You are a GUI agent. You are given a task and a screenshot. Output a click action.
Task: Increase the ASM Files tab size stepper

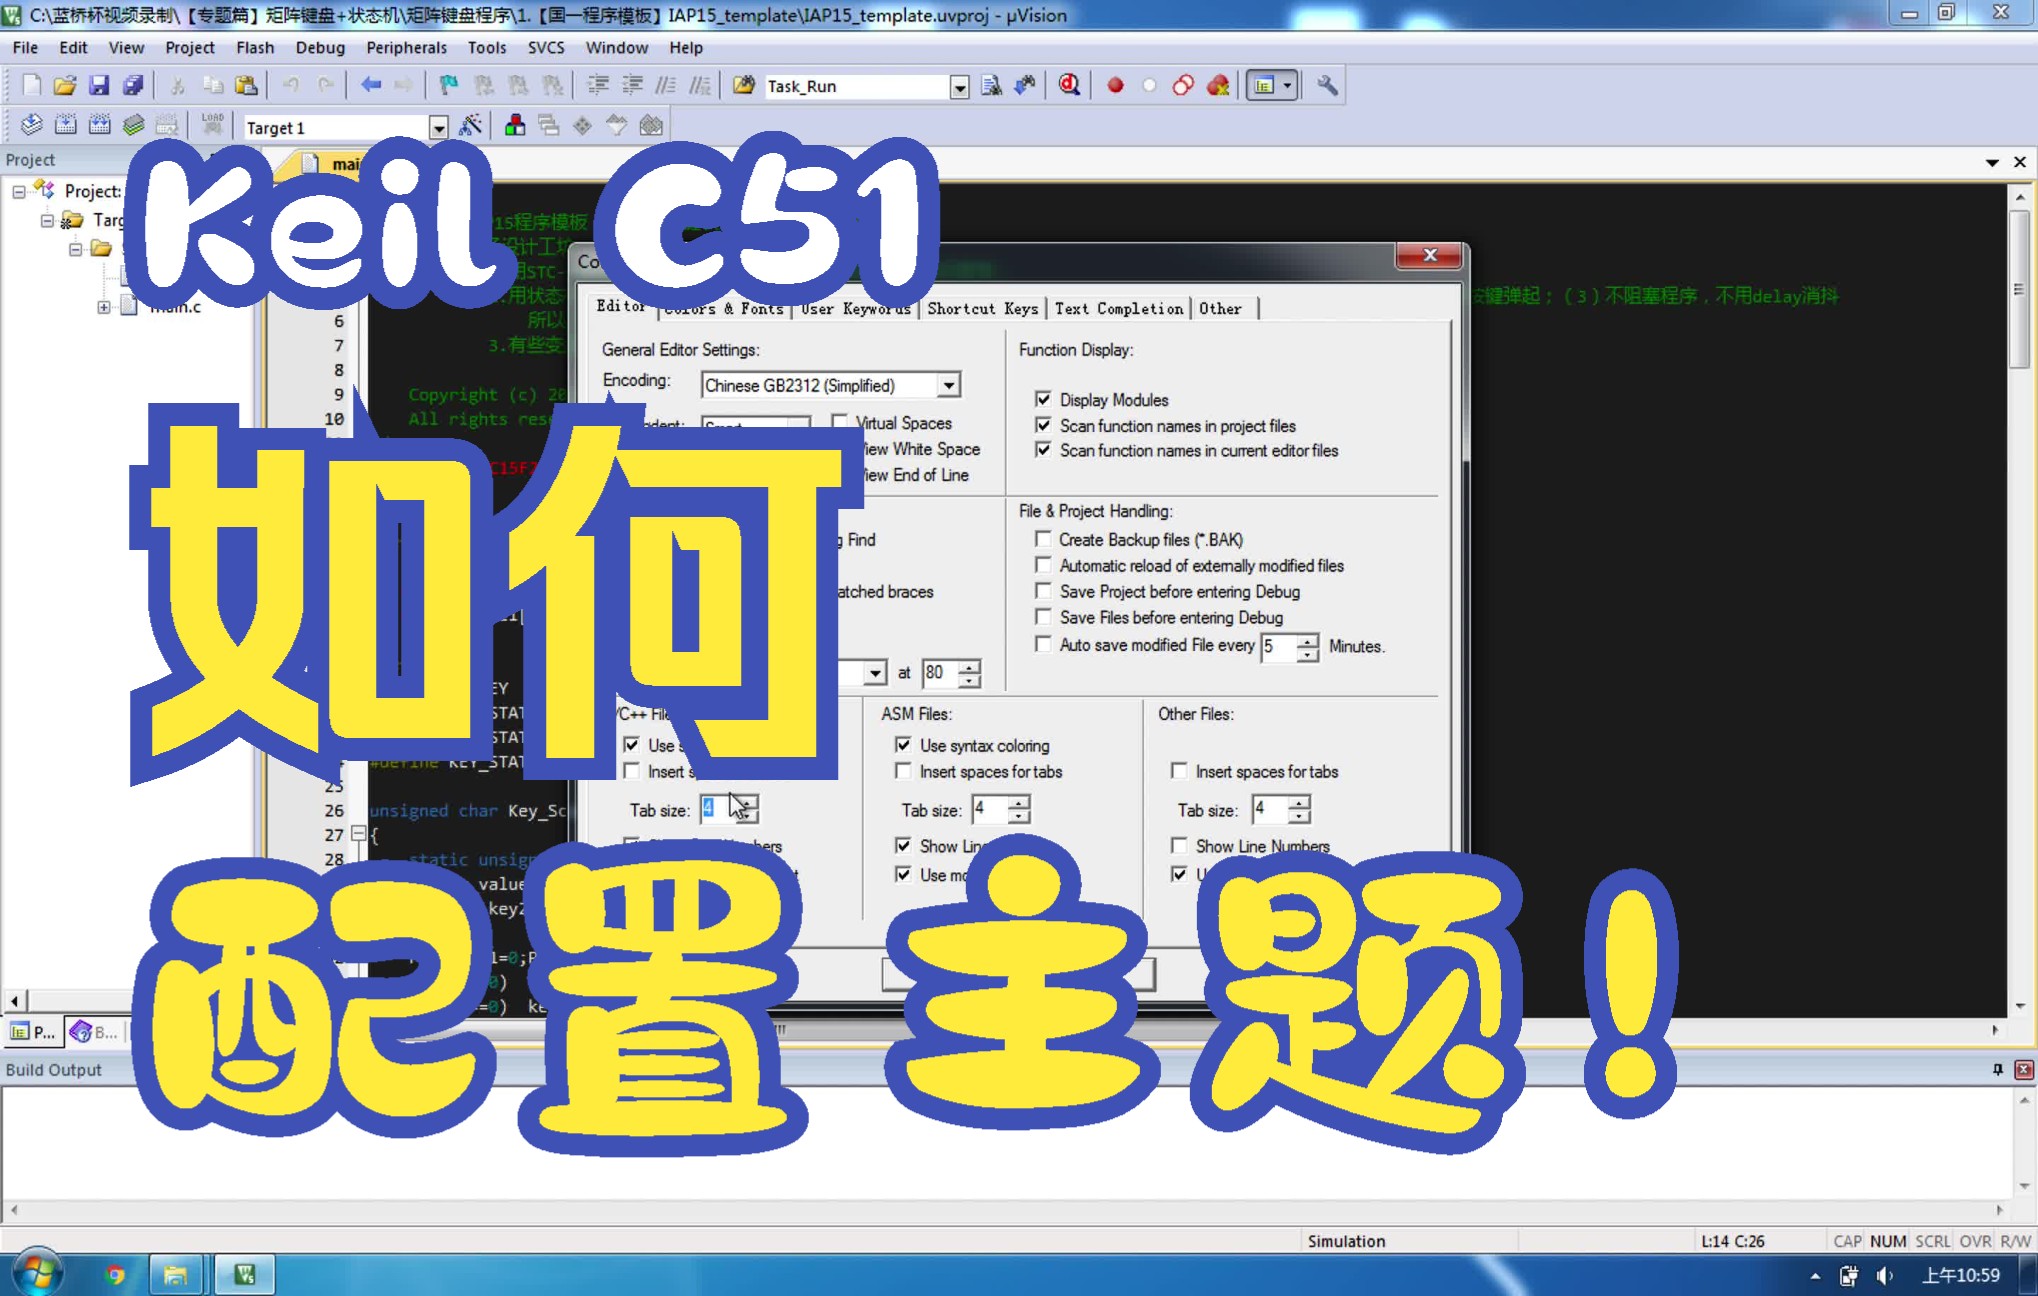[x=1018, y=802]
